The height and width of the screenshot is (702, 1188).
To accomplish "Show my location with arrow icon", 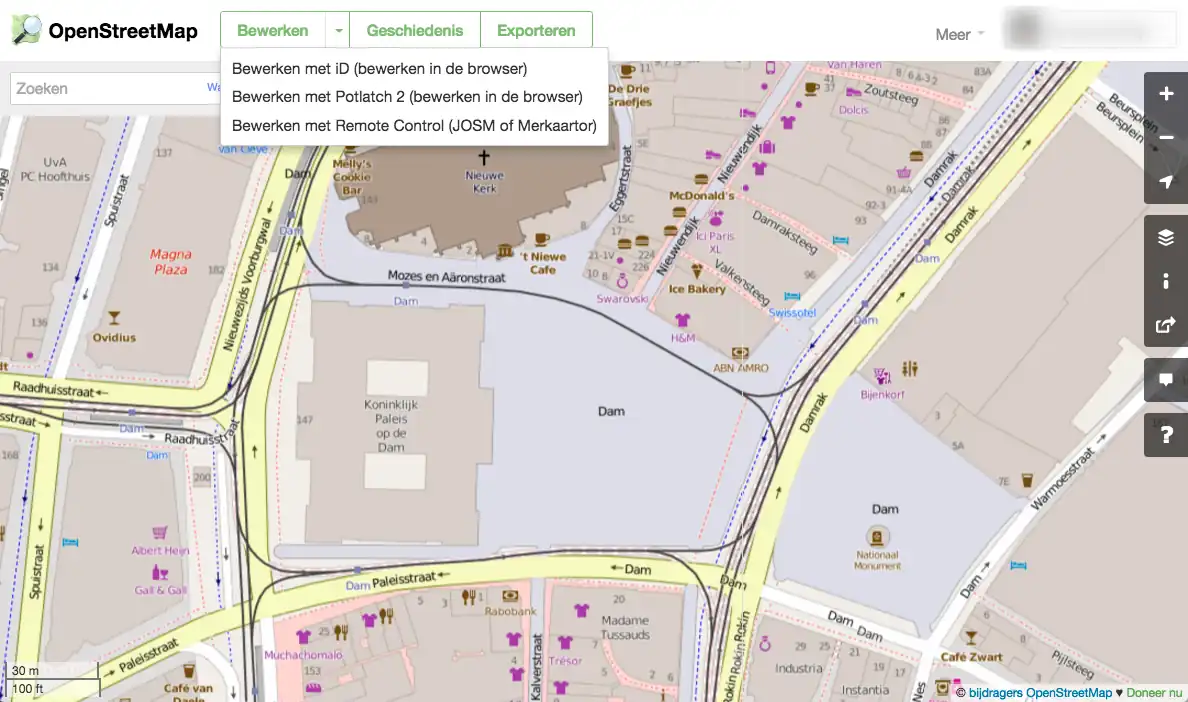I will click(1166, 182).
